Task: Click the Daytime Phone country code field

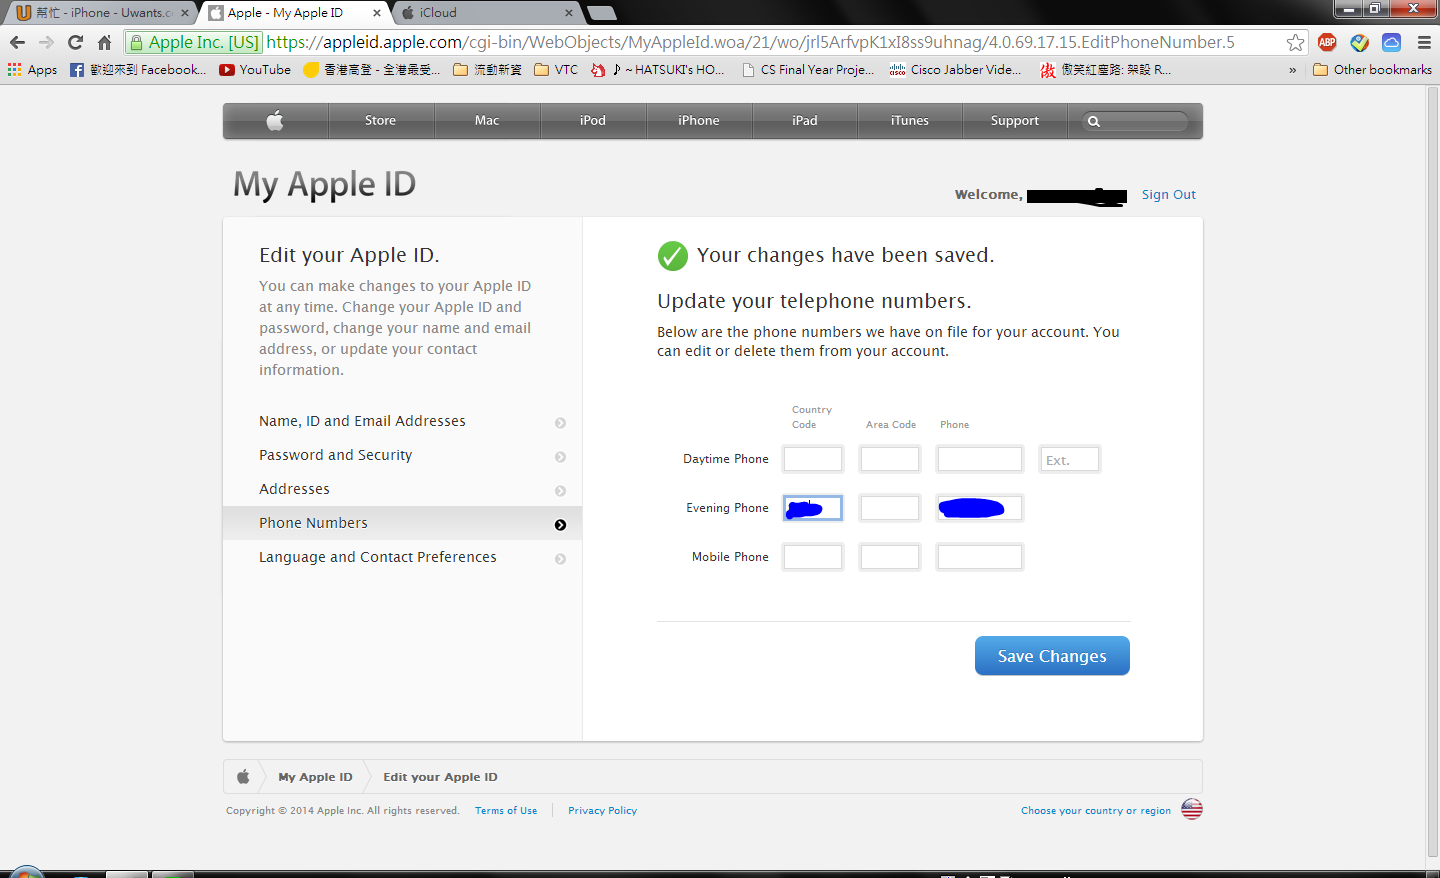Action: coord(813,459)
